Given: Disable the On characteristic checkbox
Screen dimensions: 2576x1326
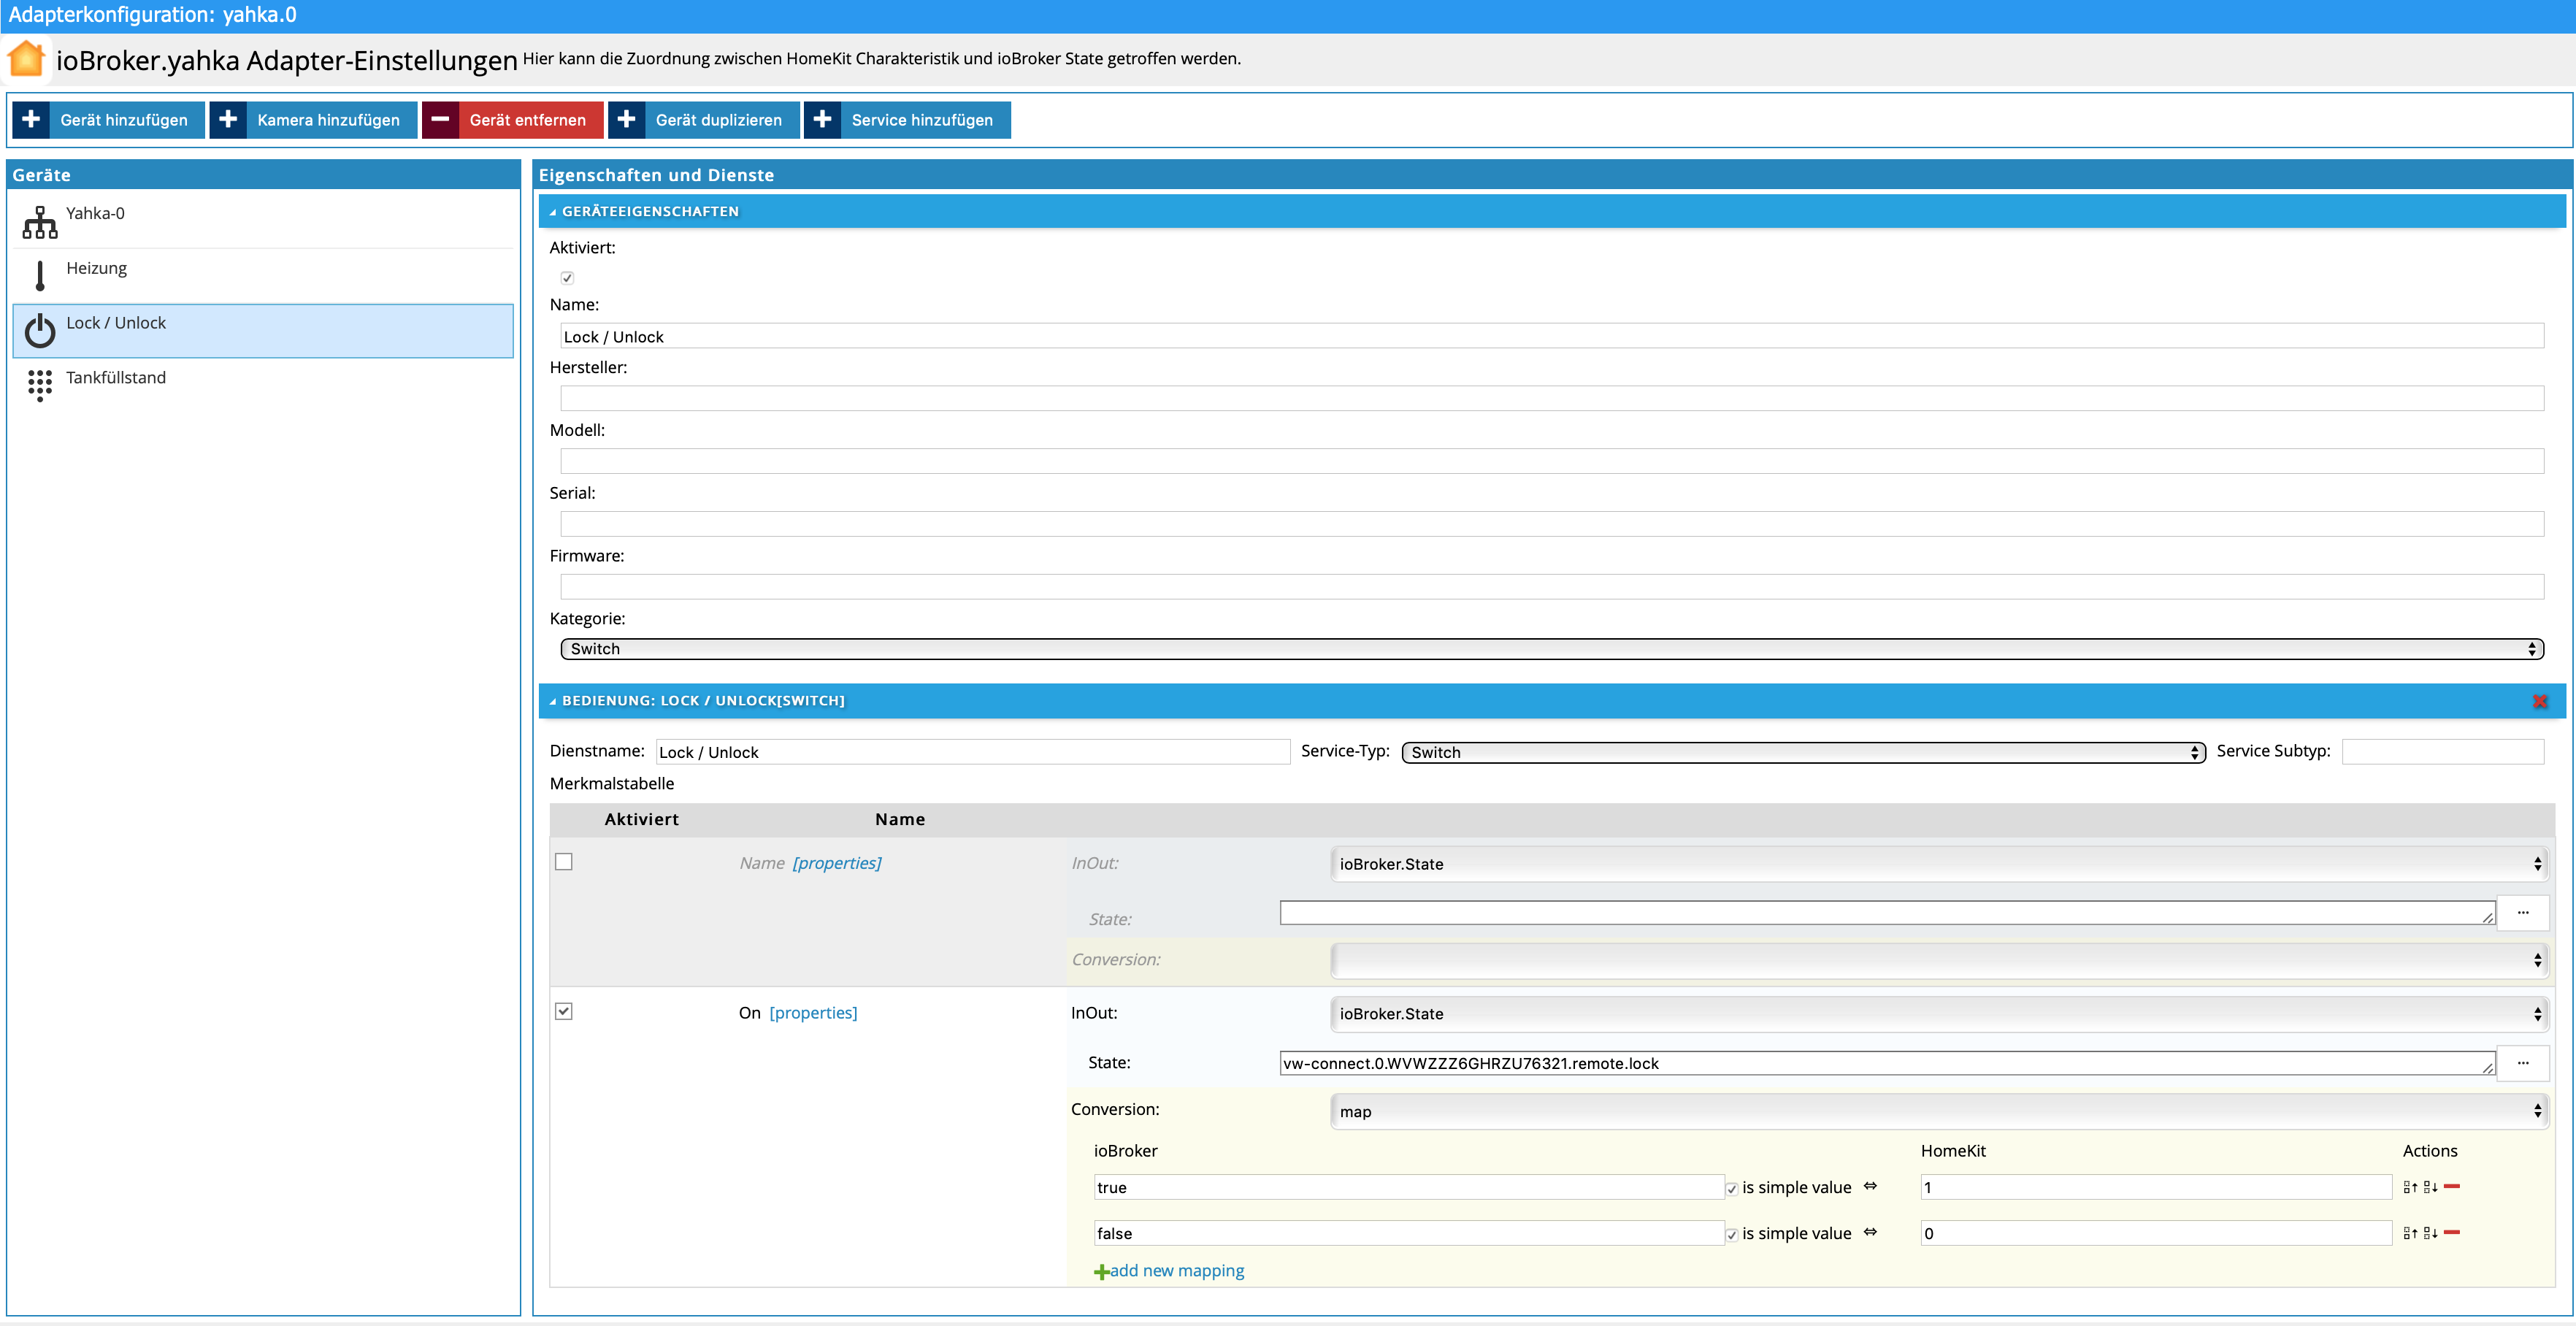Looking at the screenshot, I should (x=564, y=1011).
